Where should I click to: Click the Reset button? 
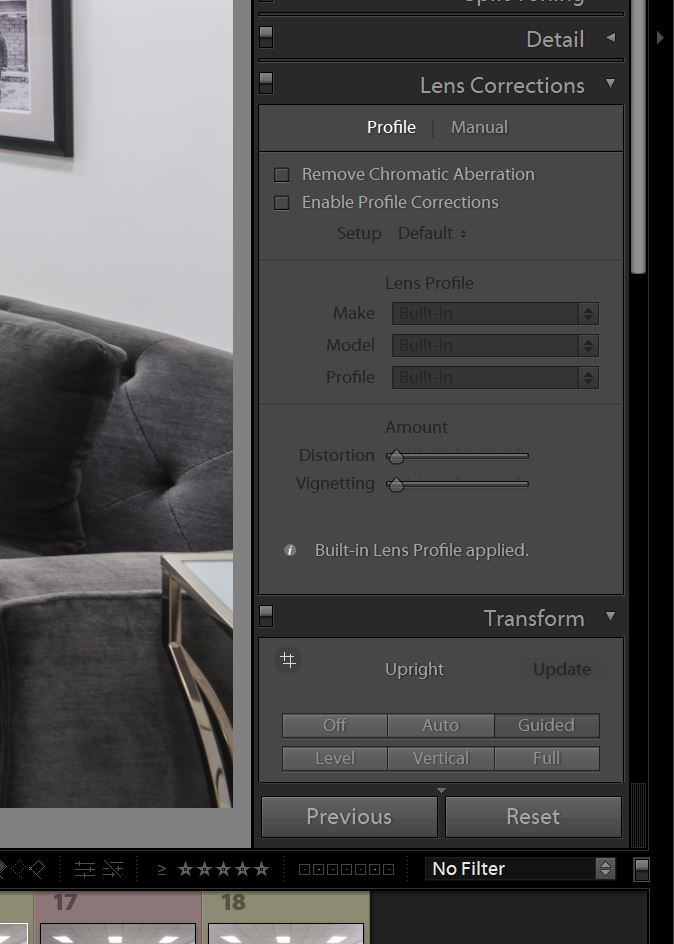(x=533, y=816)
